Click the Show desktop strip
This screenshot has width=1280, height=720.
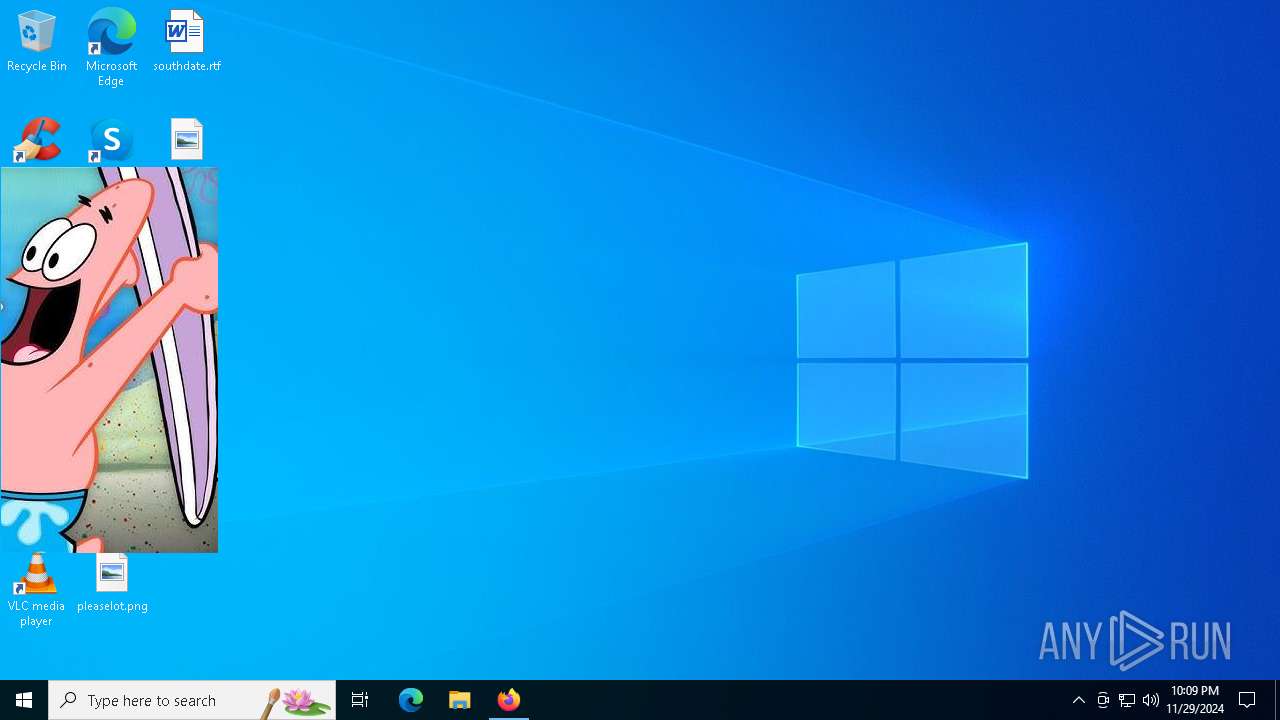point(1277,700)
